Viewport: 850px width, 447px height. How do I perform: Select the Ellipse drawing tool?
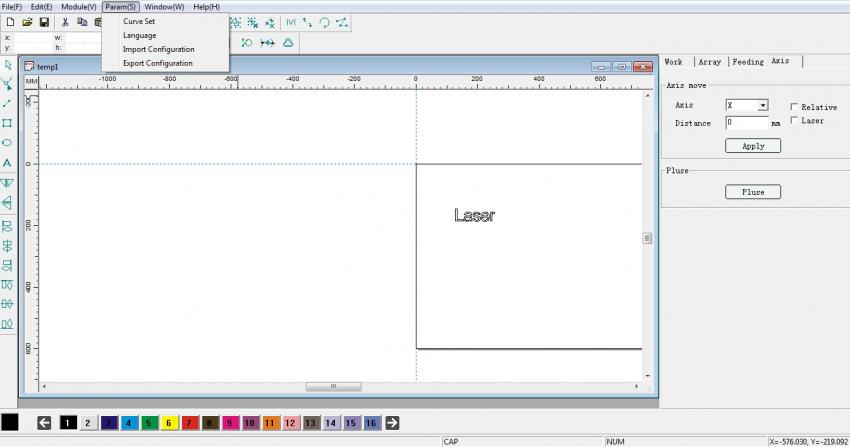click(8, 142)
